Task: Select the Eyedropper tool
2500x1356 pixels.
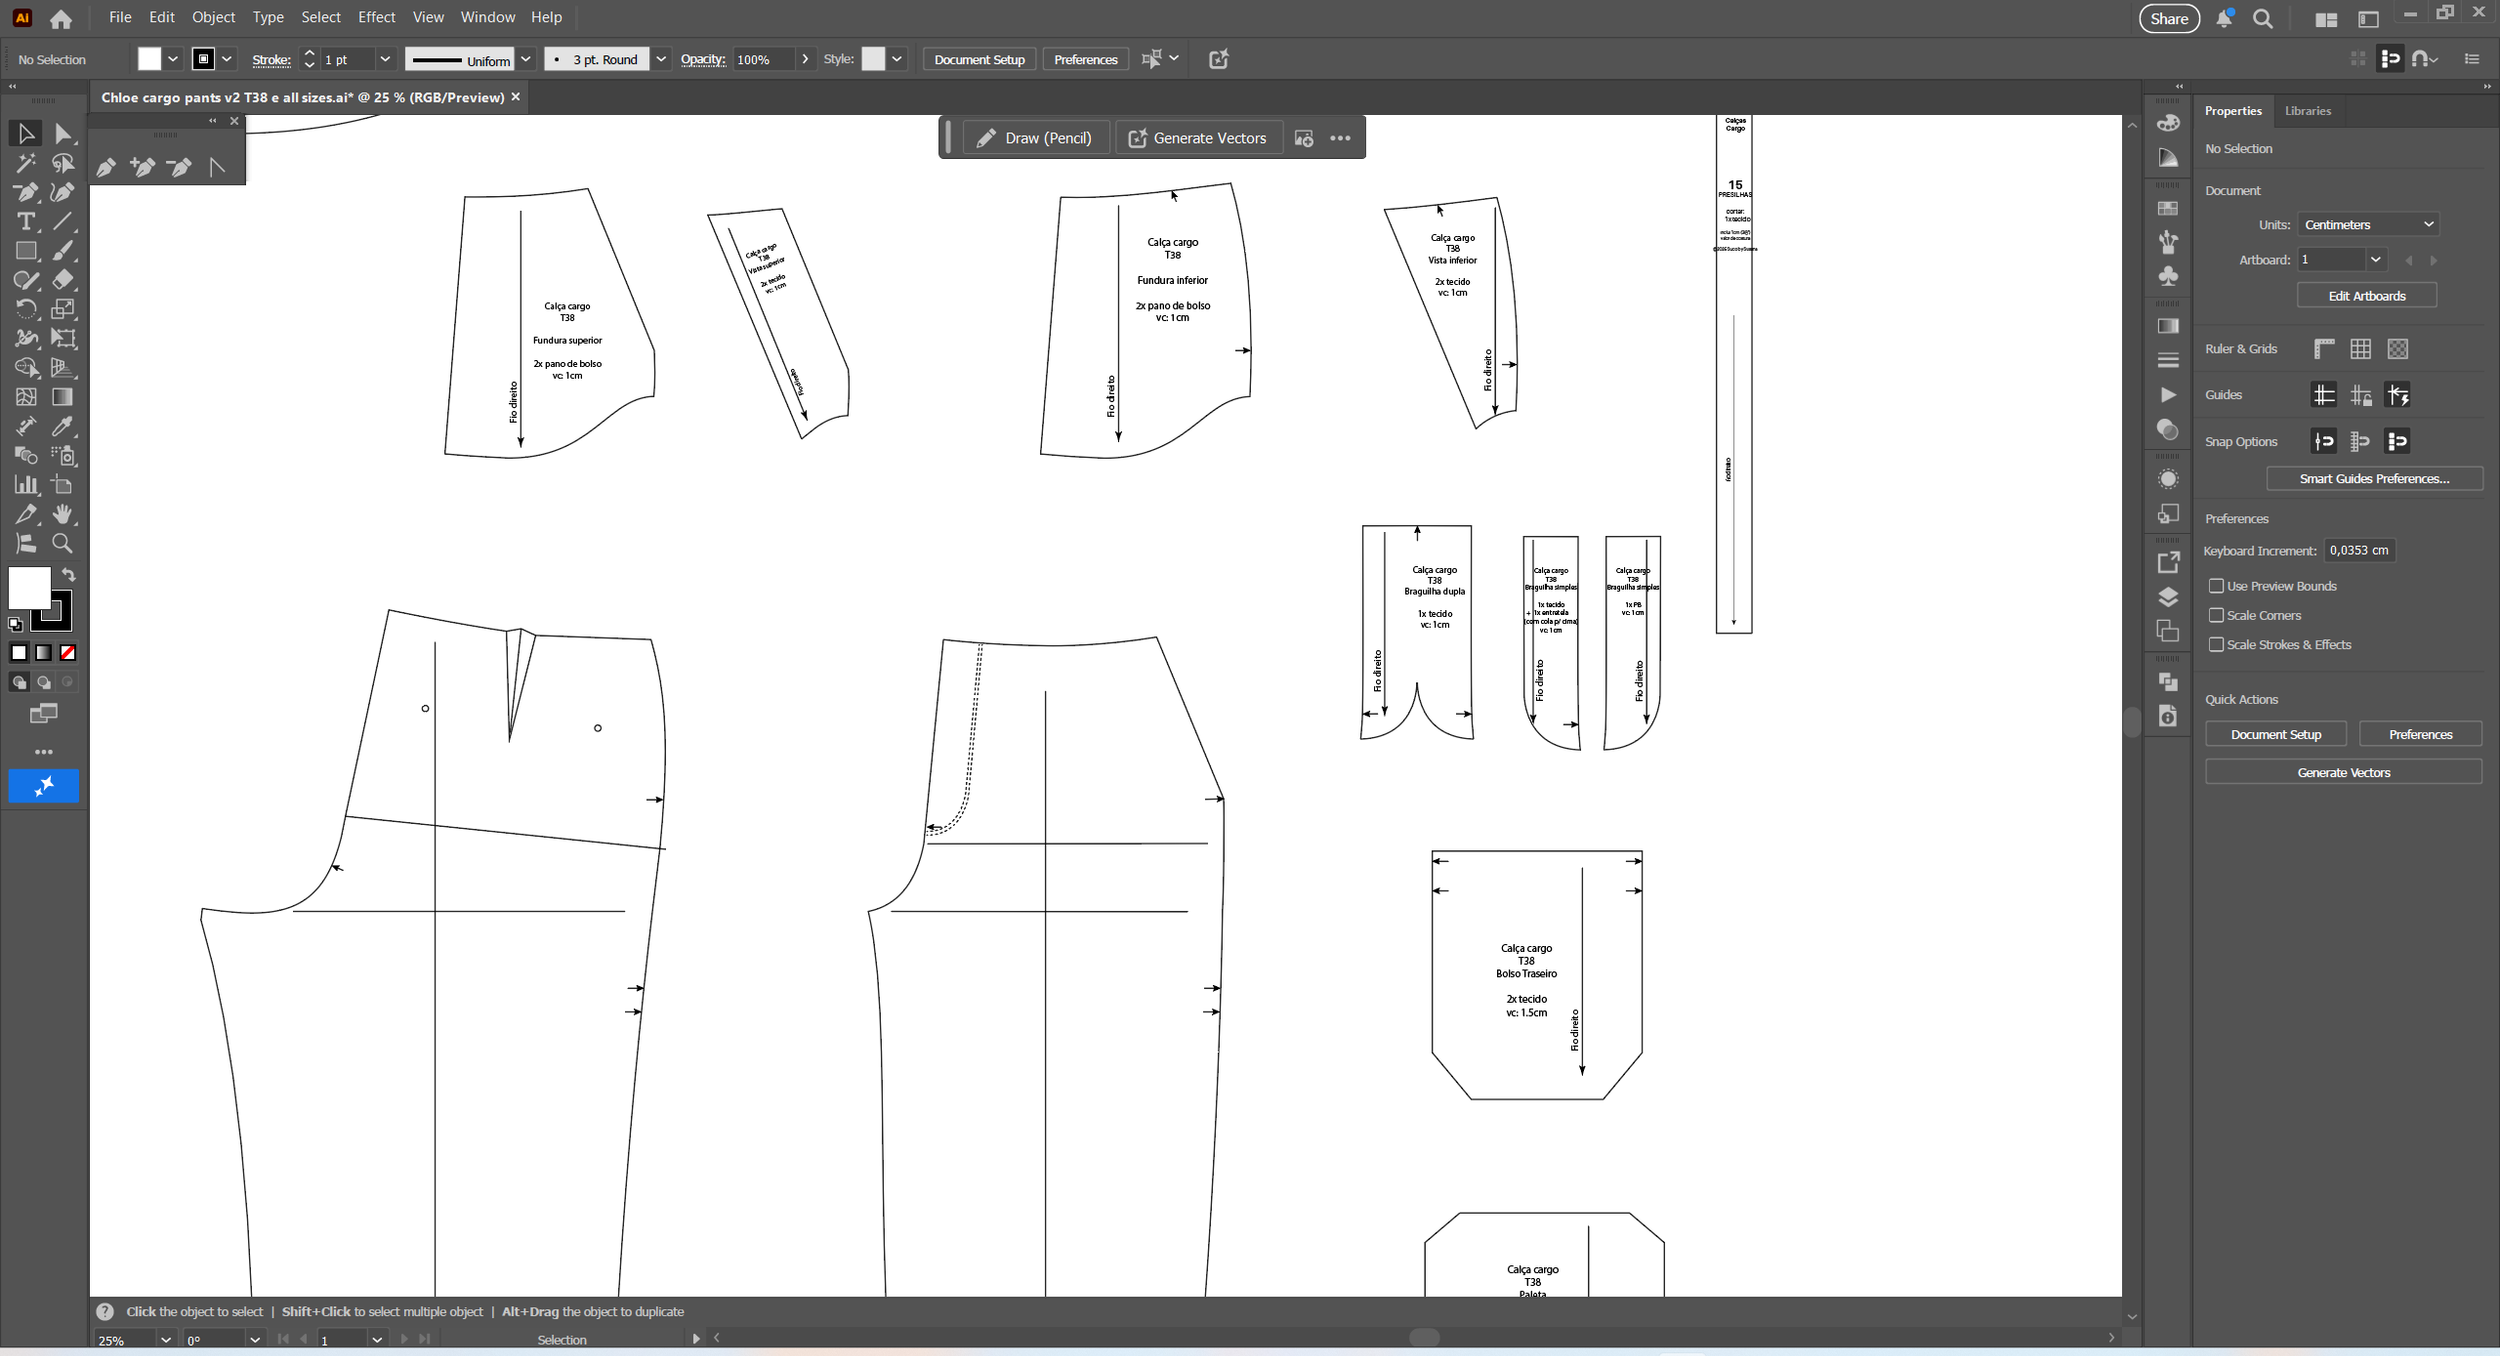Action: point(62,426)
